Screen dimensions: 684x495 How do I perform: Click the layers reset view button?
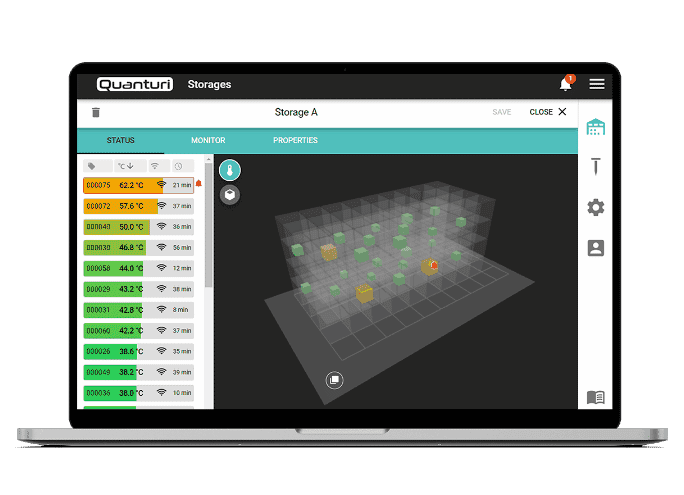[x=335, y=380]
